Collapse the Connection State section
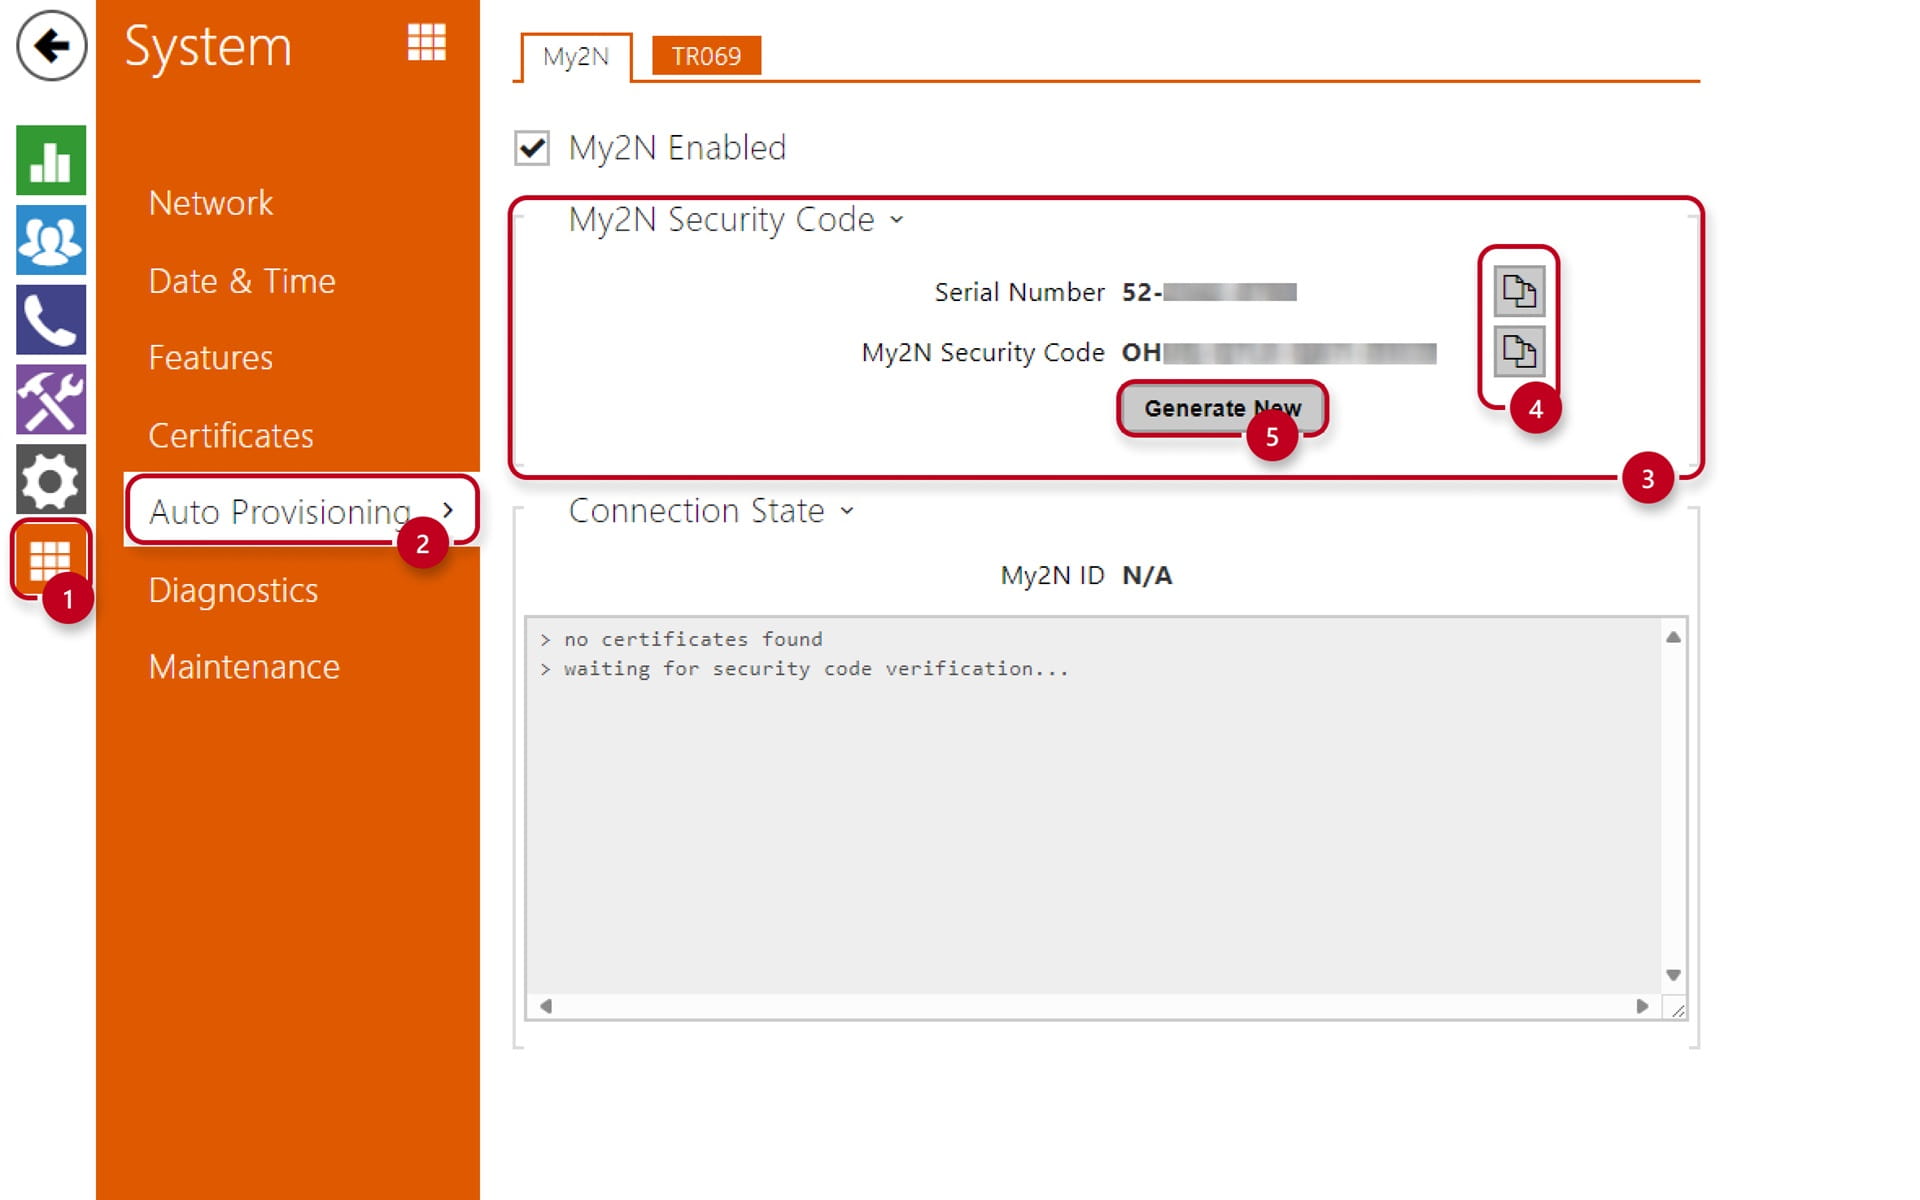This screenshot has width=1920, height=1200. coord(847,511)
